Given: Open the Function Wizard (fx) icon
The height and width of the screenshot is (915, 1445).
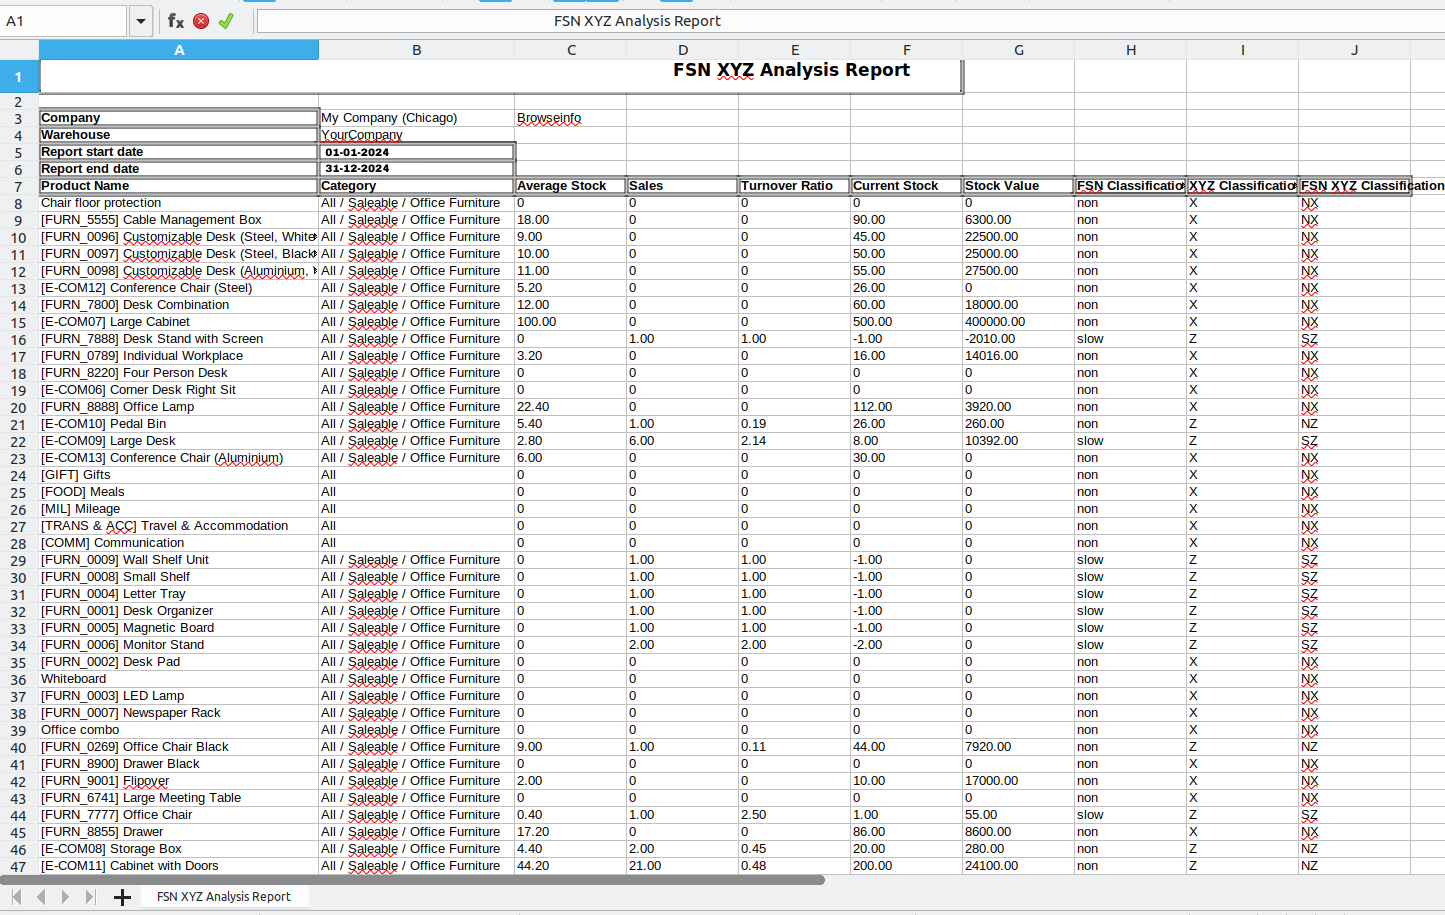Looking at the screenshot, I should (x=176, y=21).
